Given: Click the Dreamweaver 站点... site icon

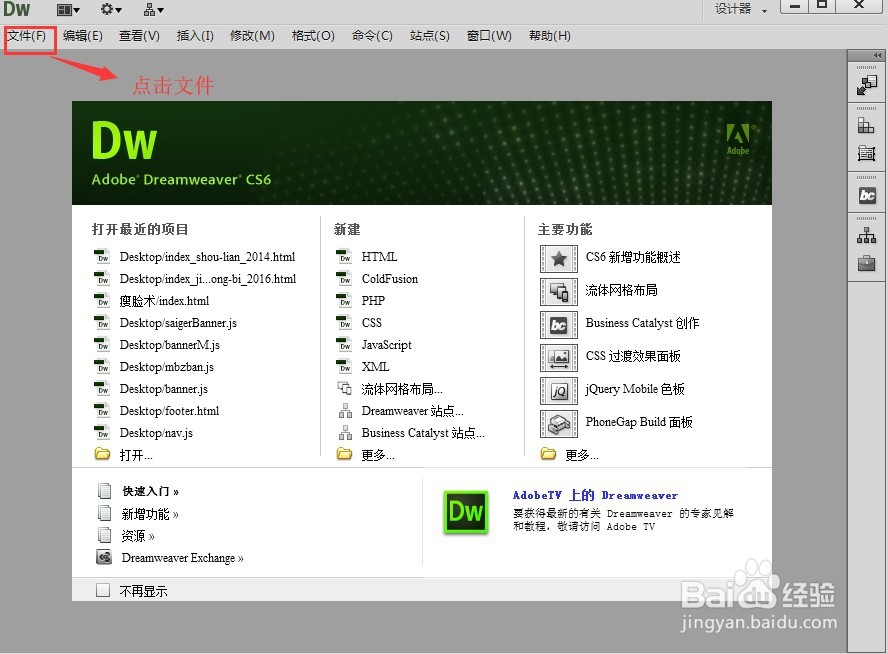Looking at the screenshot, I should click(x=345, y=411).
